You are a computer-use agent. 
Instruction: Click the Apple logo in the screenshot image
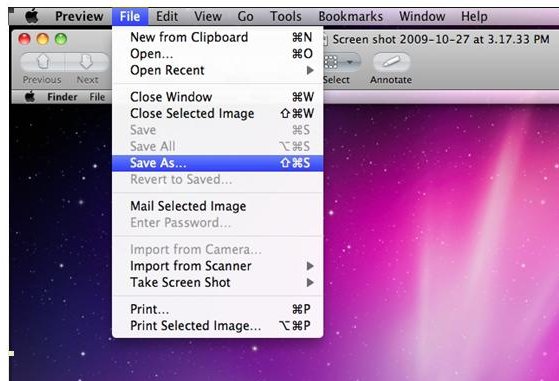click(x=30, y=97)
